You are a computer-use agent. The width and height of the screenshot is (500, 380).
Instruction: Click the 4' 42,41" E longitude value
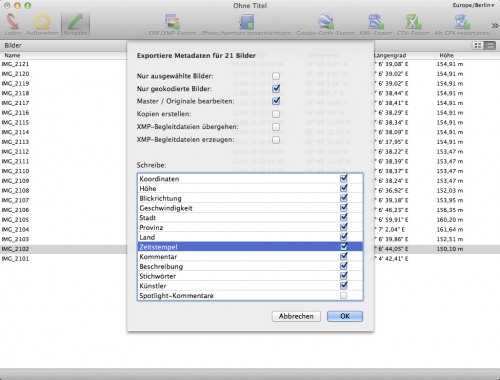[391, 259]
